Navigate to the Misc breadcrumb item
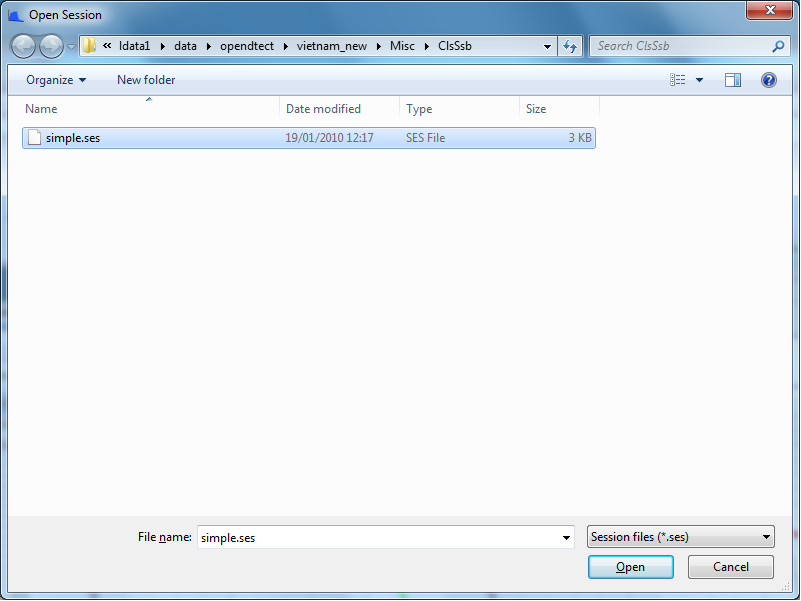This screenshot has height=601, width=801. (x=402, y=46)
